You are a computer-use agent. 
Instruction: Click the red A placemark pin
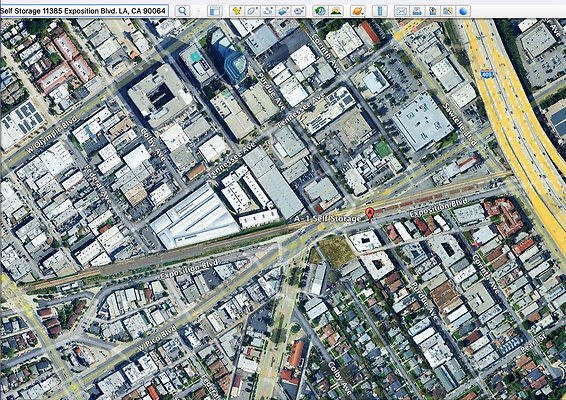pyautogui.click(x=369, y=214)
